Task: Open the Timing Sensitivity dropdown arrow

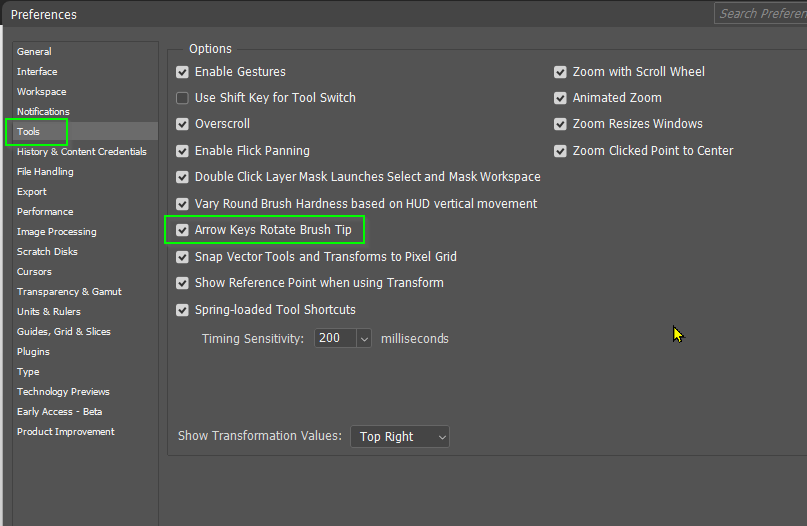Action: [x=363, y=339]
